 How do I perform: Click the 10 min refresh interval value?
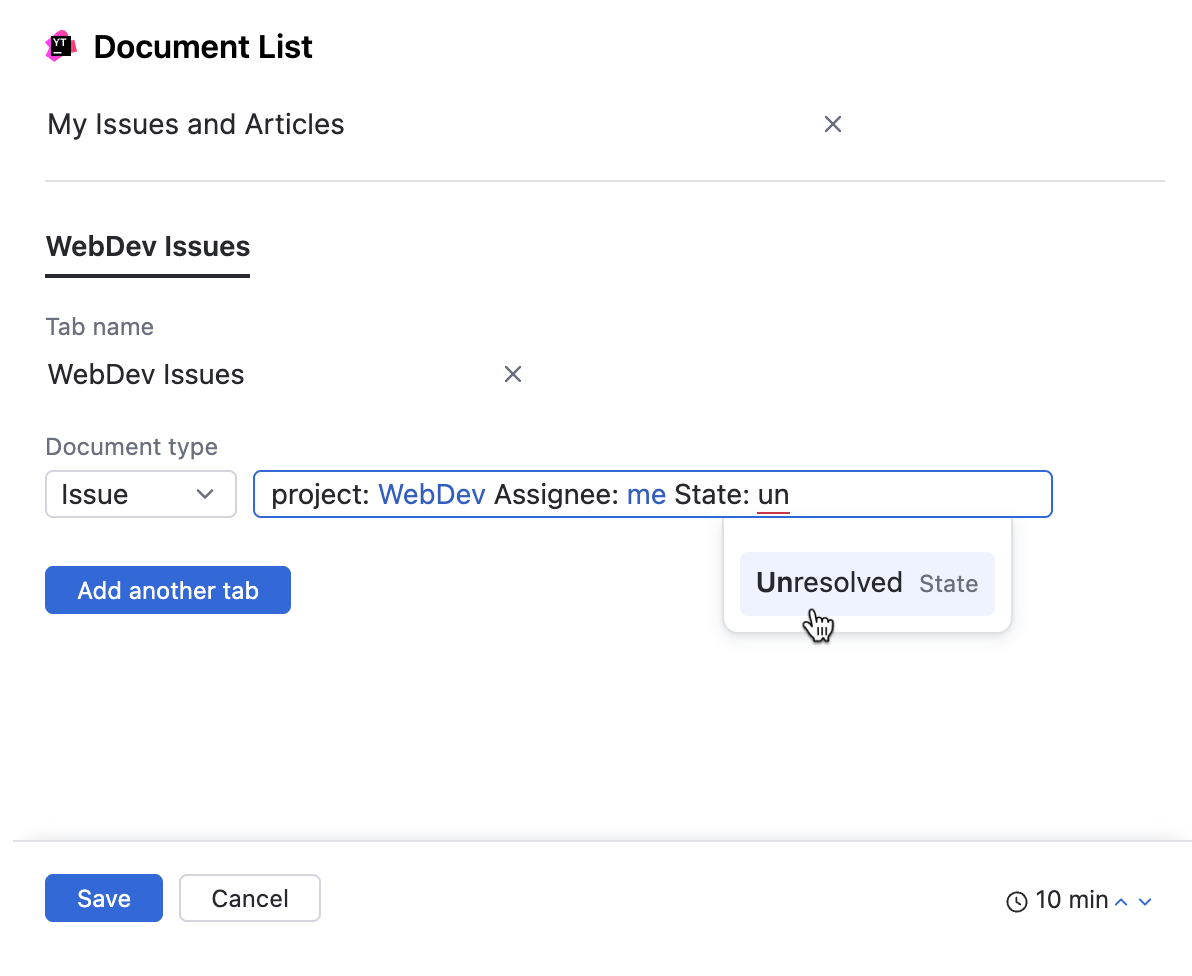click(1070, 900)
